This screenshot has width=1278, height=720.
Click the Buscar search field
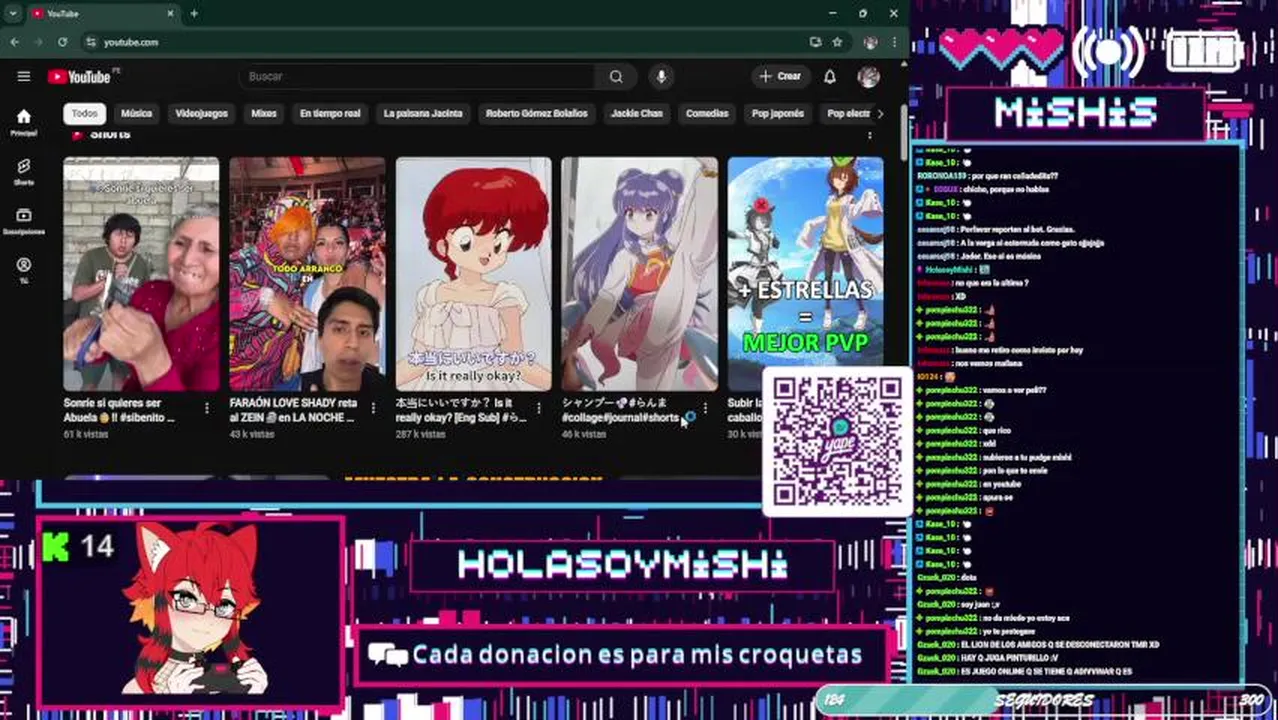pyautogui.click(x=417, y=76)
